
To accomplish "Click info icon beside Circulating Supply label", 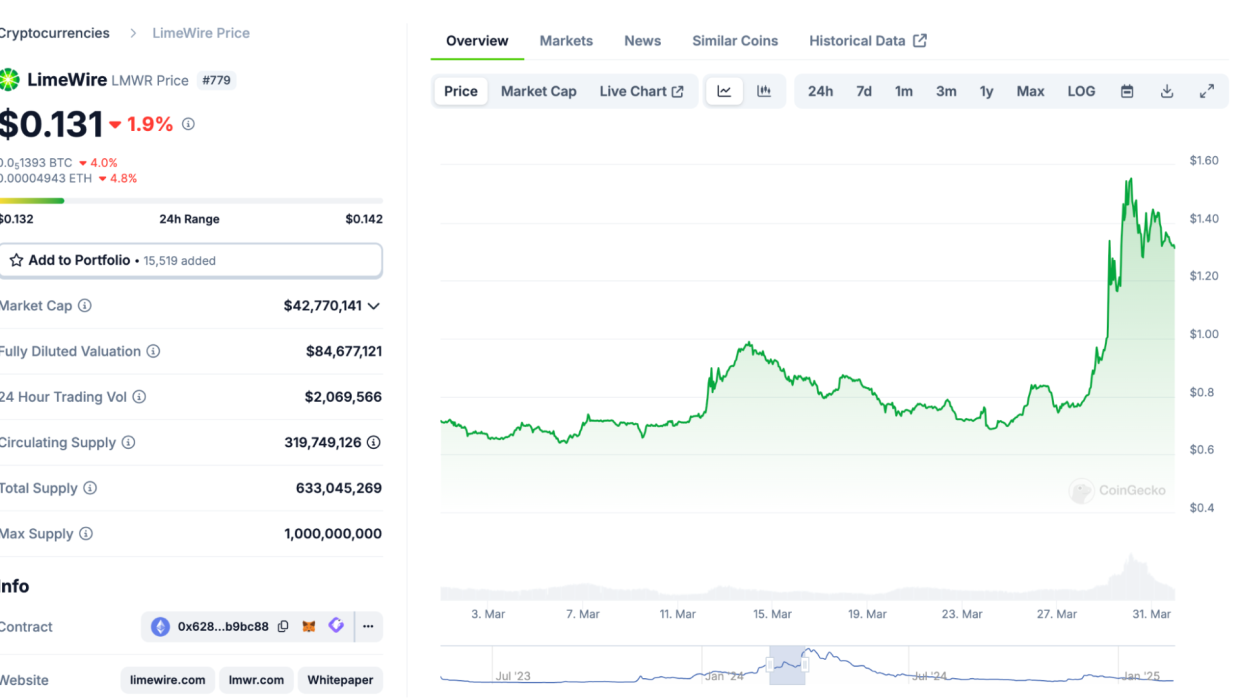I will [x=128, y=442].
